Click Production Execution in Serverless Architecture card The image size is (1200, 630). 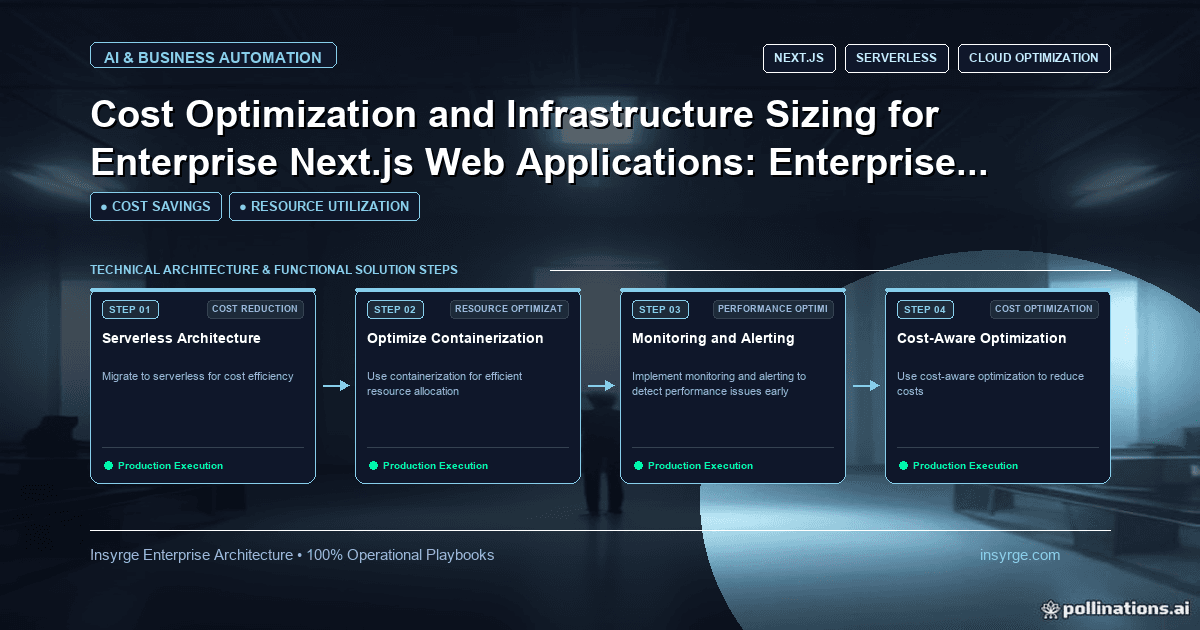click(170, 465)
